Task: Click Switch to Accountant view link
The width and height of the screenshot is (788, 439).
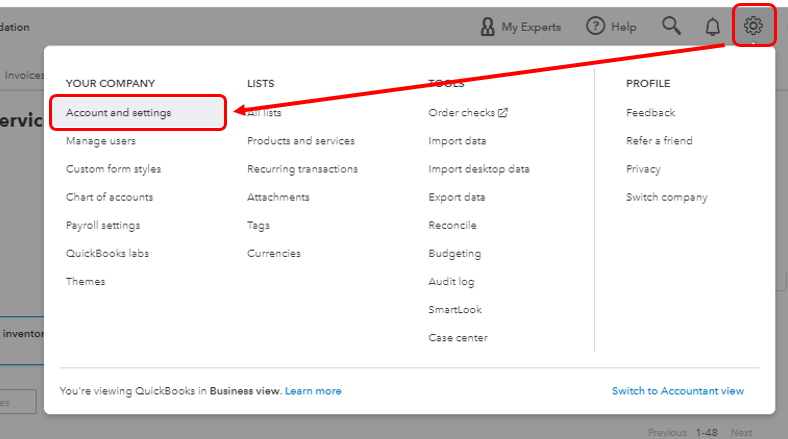Action: [677, 391]
